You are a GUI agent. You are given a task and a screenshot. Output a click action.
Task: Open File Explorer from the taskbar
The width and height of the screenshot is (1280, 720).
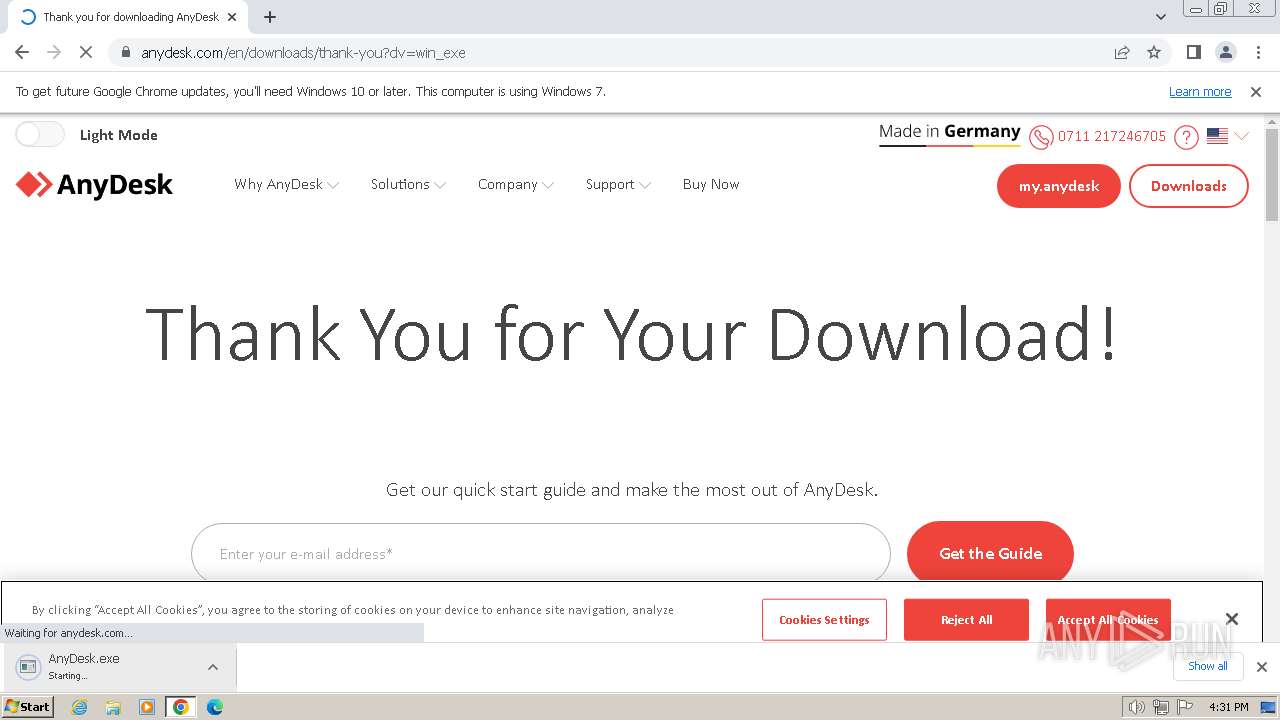[113, 707]
